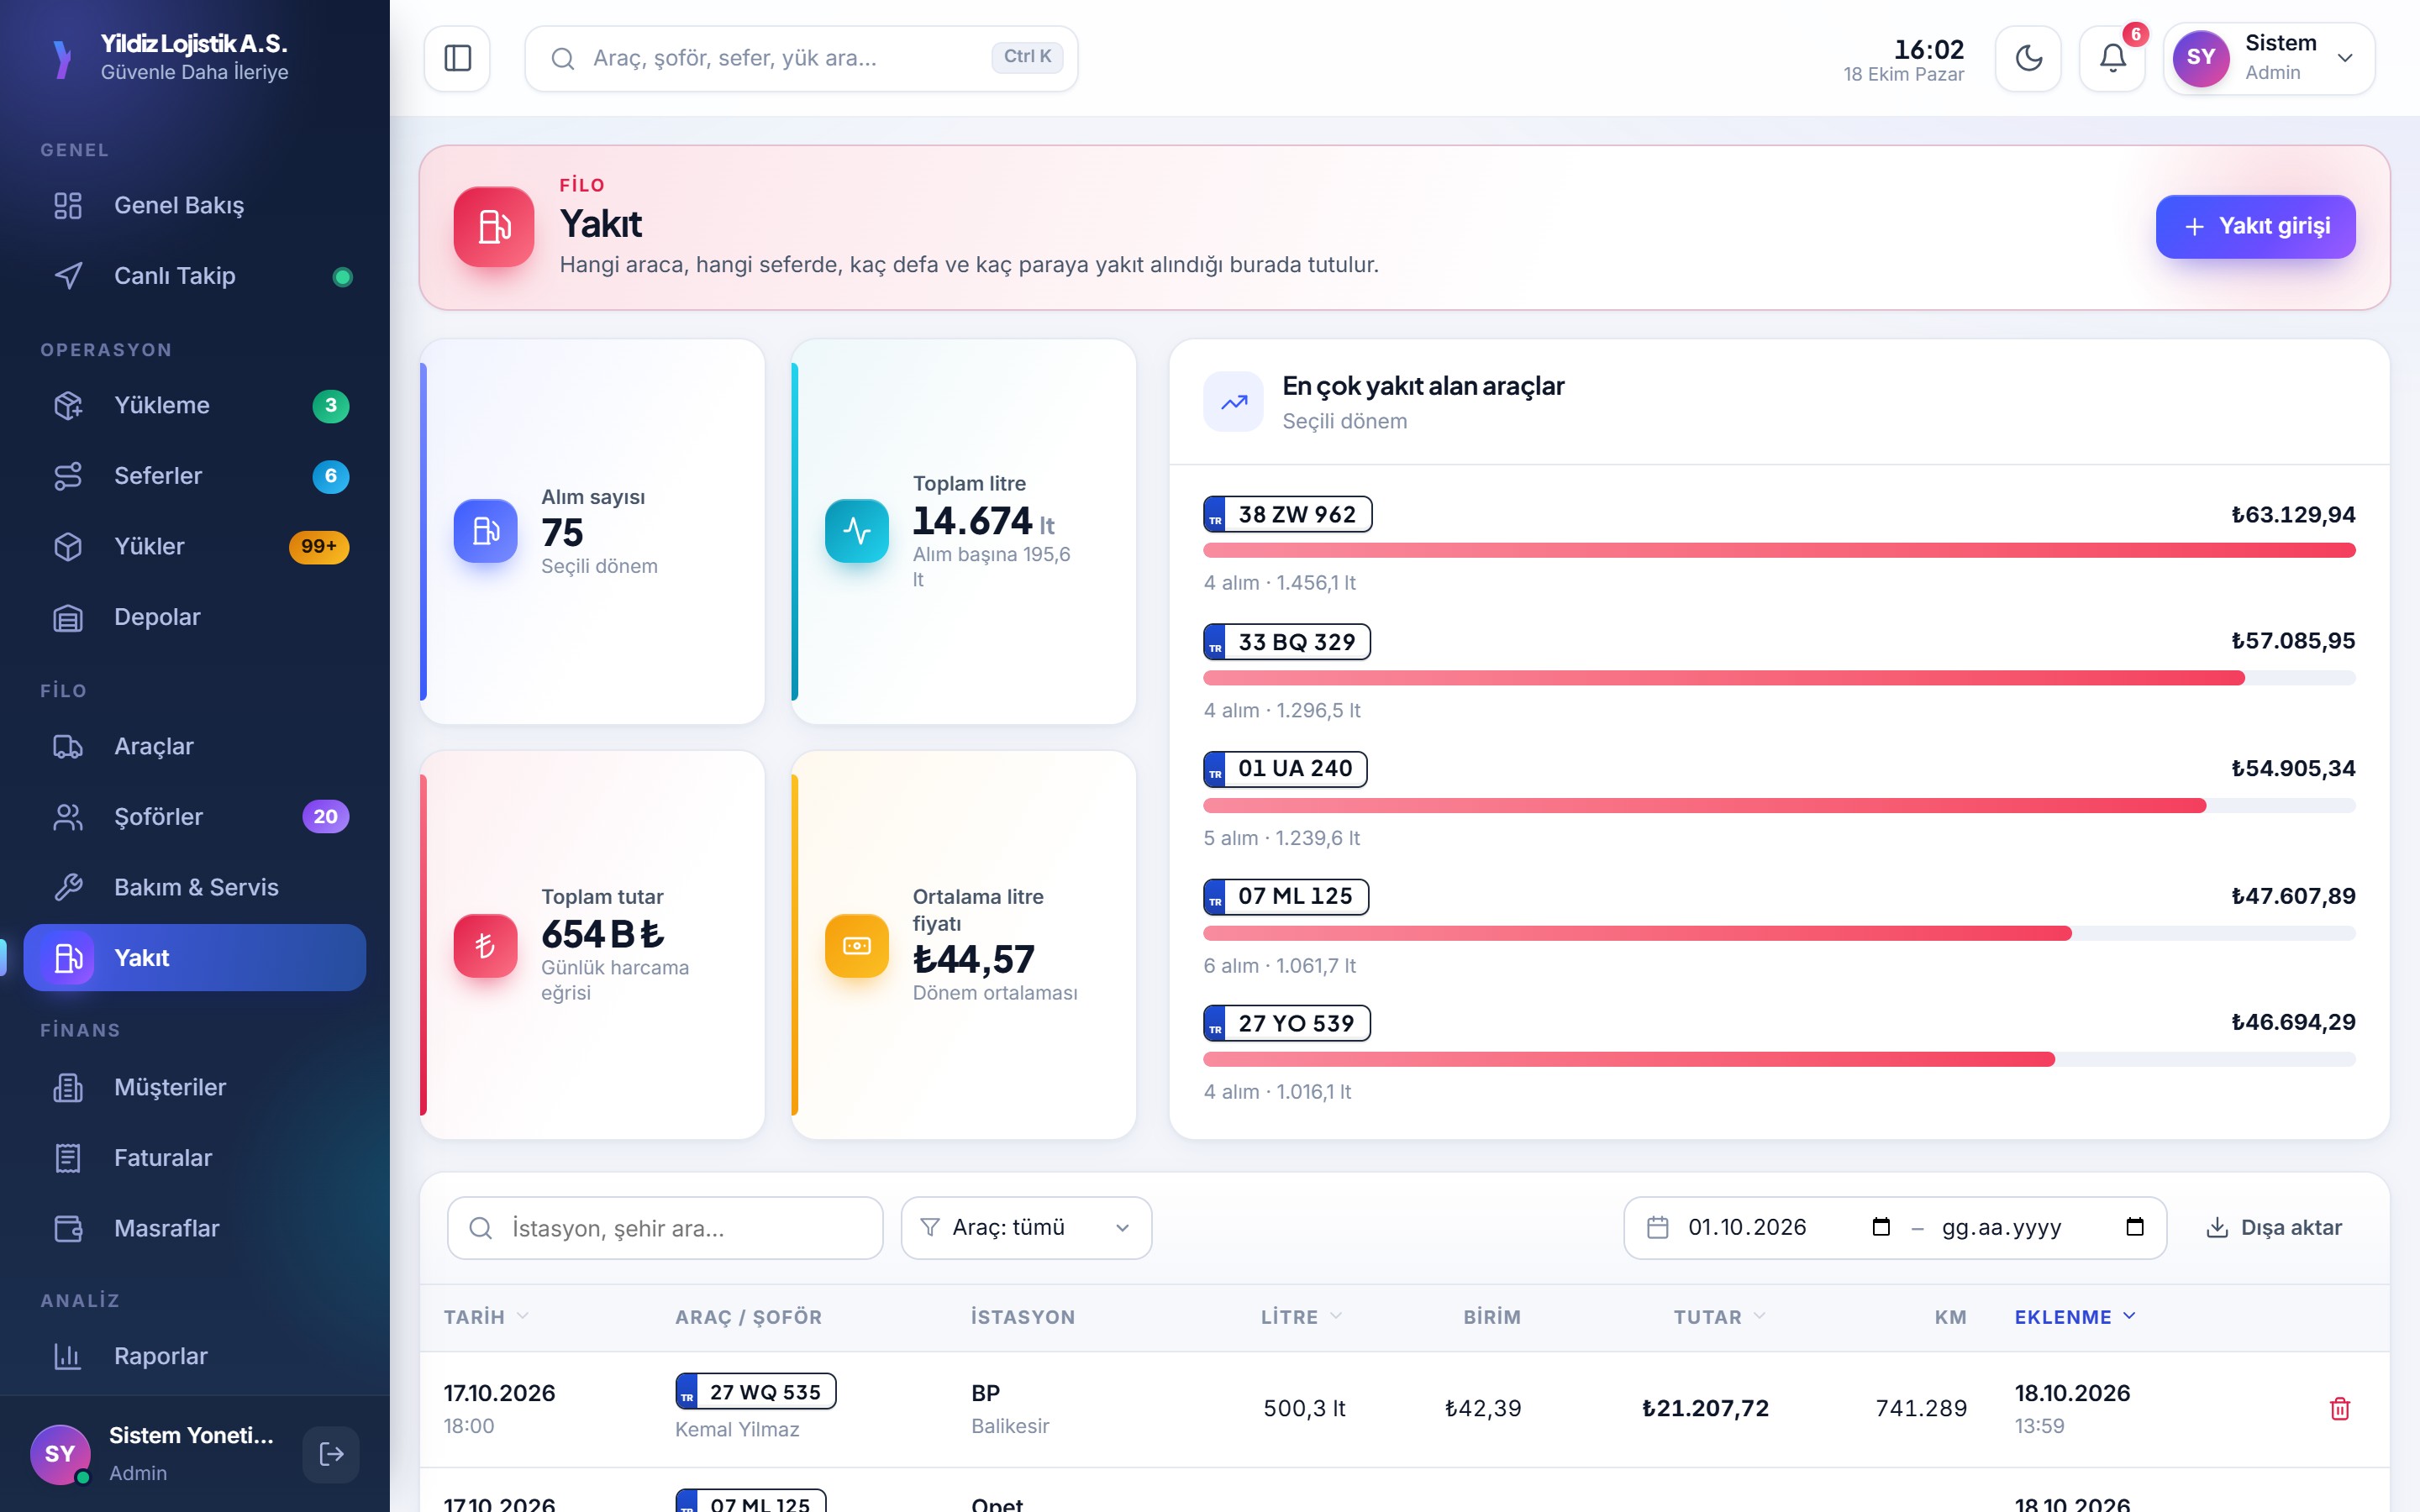Viewport: 2420px width, 1512px height.
Task: Click the İstasyon, şehir search field
Action: click(665, 1228)
